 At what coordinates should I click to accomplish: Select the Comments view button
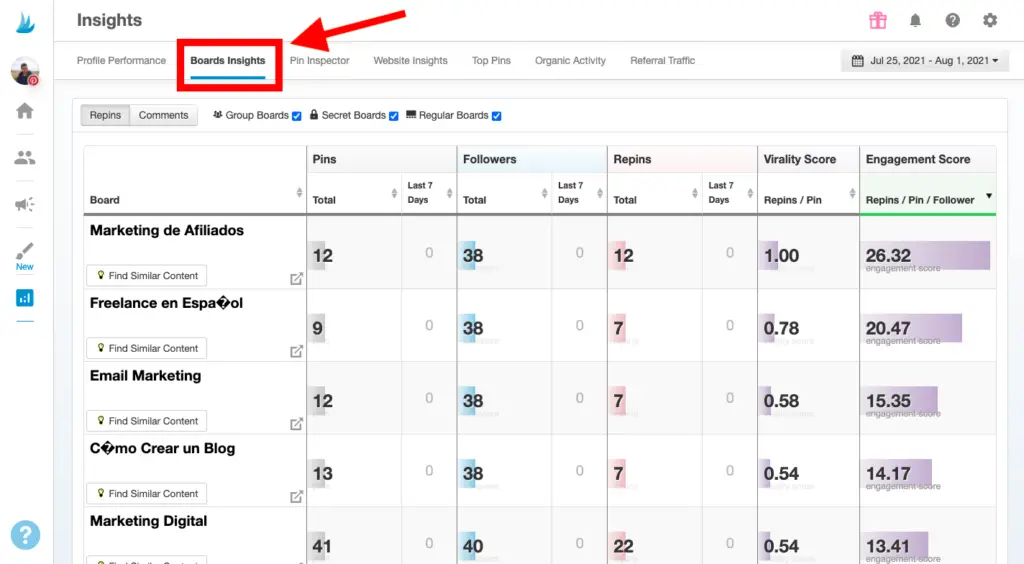163,115
